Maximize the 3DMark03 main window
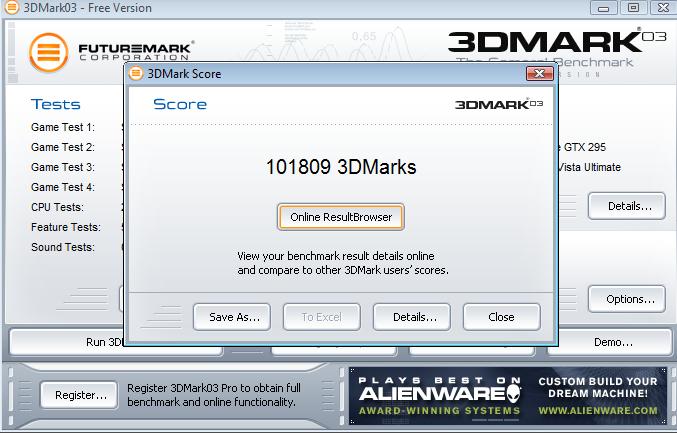 [x=633, y=7]
